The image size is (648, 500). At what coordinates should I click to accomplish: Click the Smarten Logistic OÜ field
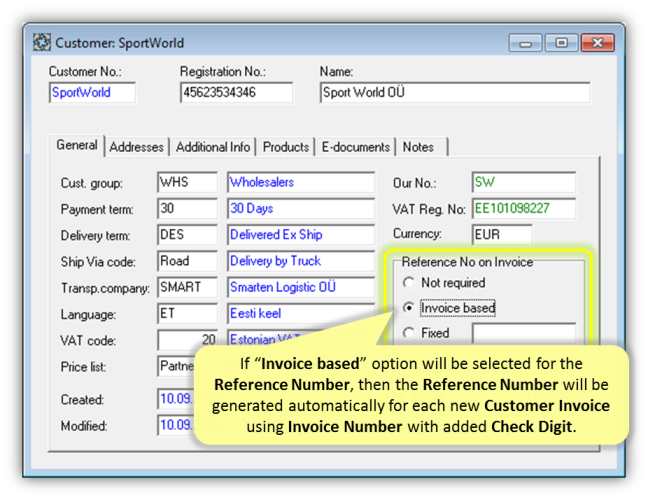click(x=301, y=287)
